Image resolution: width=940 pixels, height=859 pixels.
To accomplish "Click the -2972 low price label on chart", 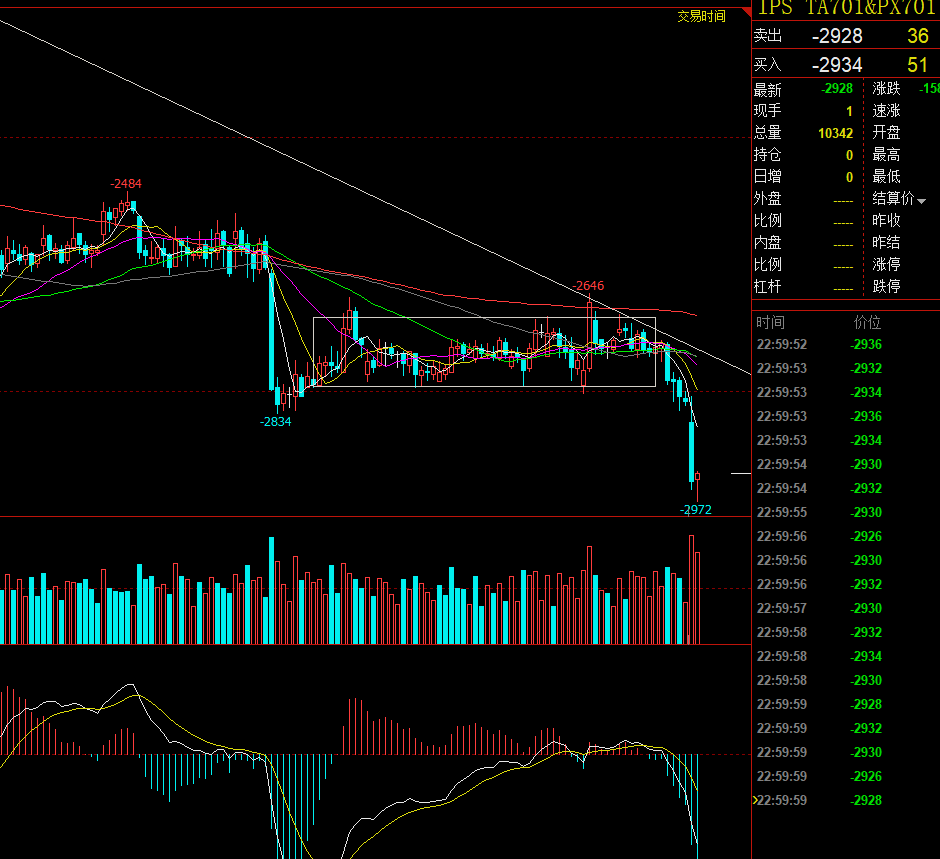I will pyautogui.click(x=696, y=510).
